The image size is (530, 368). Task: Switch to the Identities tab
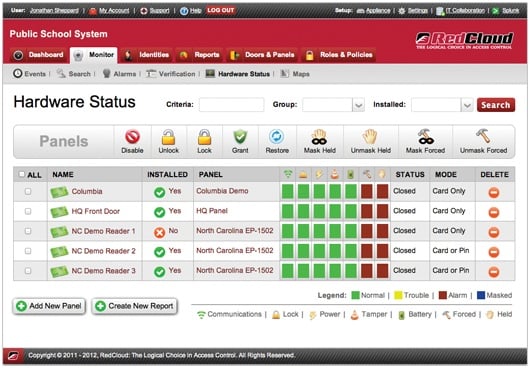click(147, 55)
